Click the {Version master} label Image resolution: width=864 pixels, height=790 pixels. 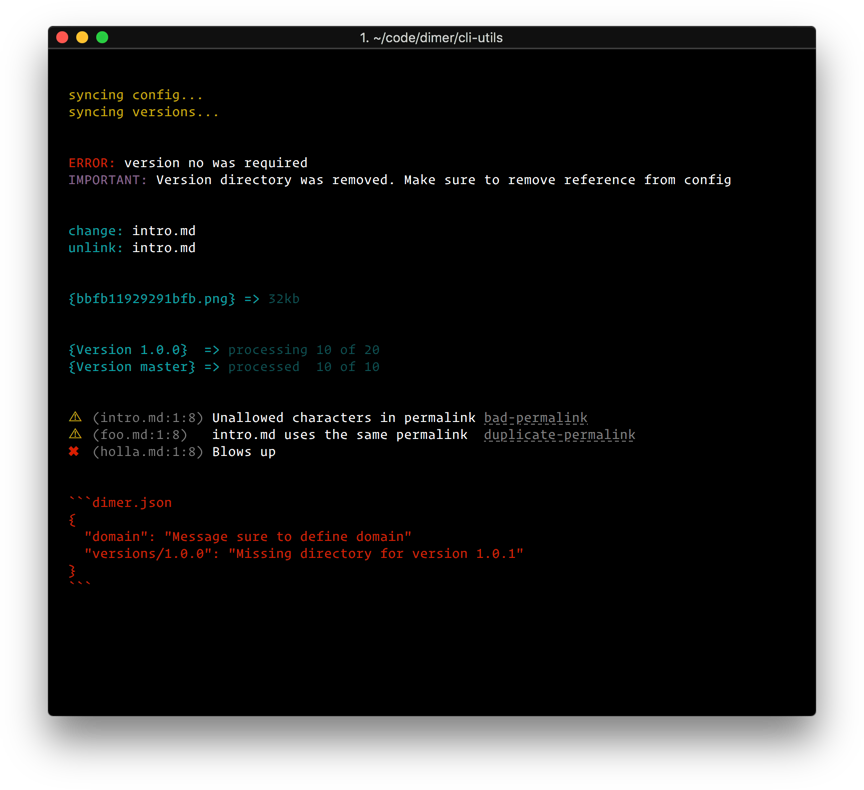[x=132, y=367]
